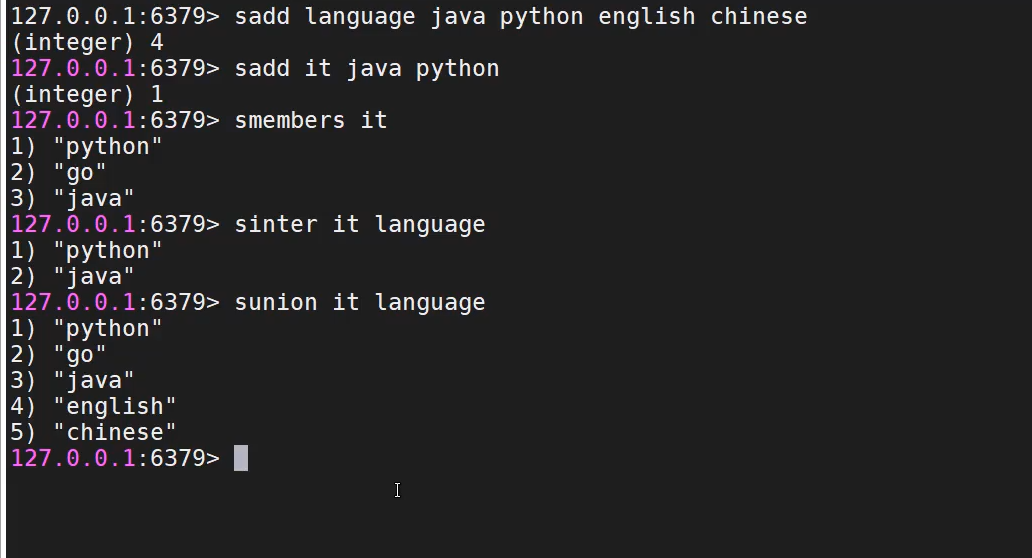Click "go" in the sunion output
1032x558 pixels.
tap(80, 354)
